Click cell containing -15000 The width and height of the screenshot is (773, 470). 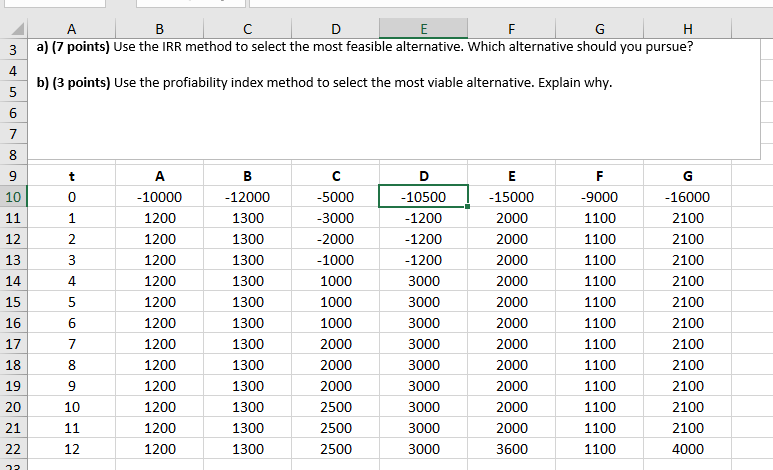(x=512, y=197)
